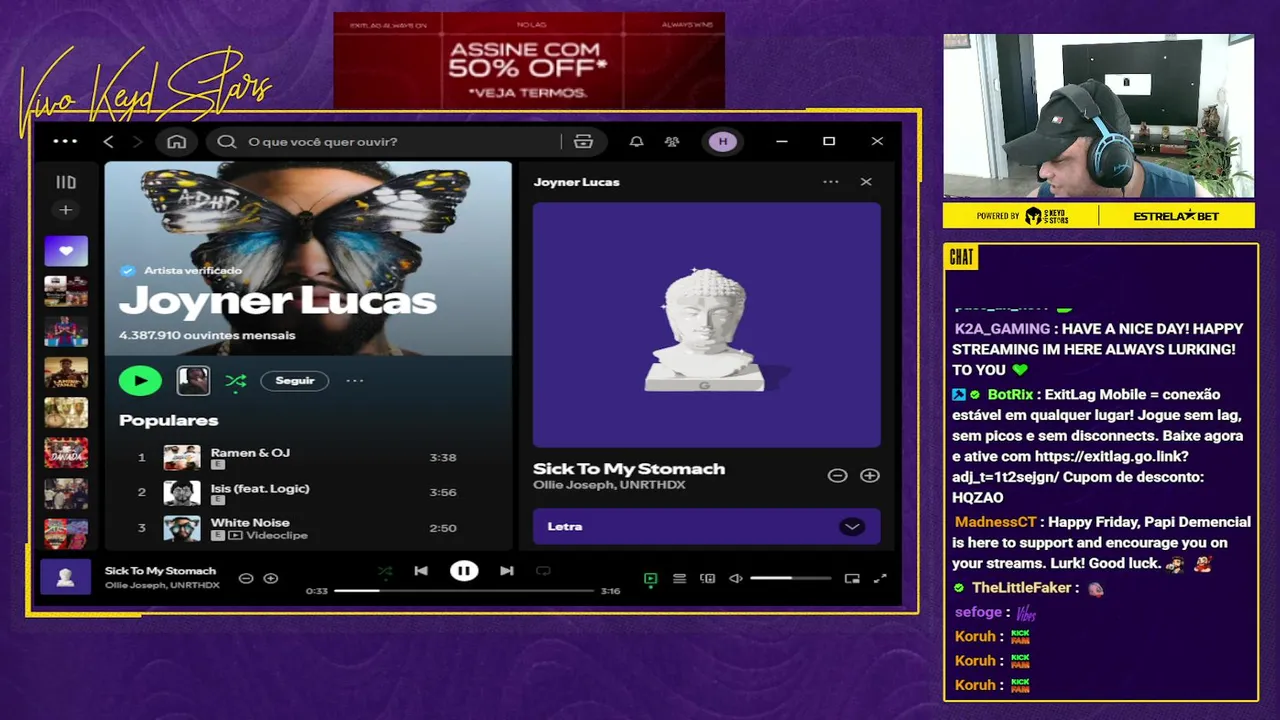Open the Spotify Home page
Viewport: 1280px width, 720px height.
pyautogui.click(x=177, y=142)
